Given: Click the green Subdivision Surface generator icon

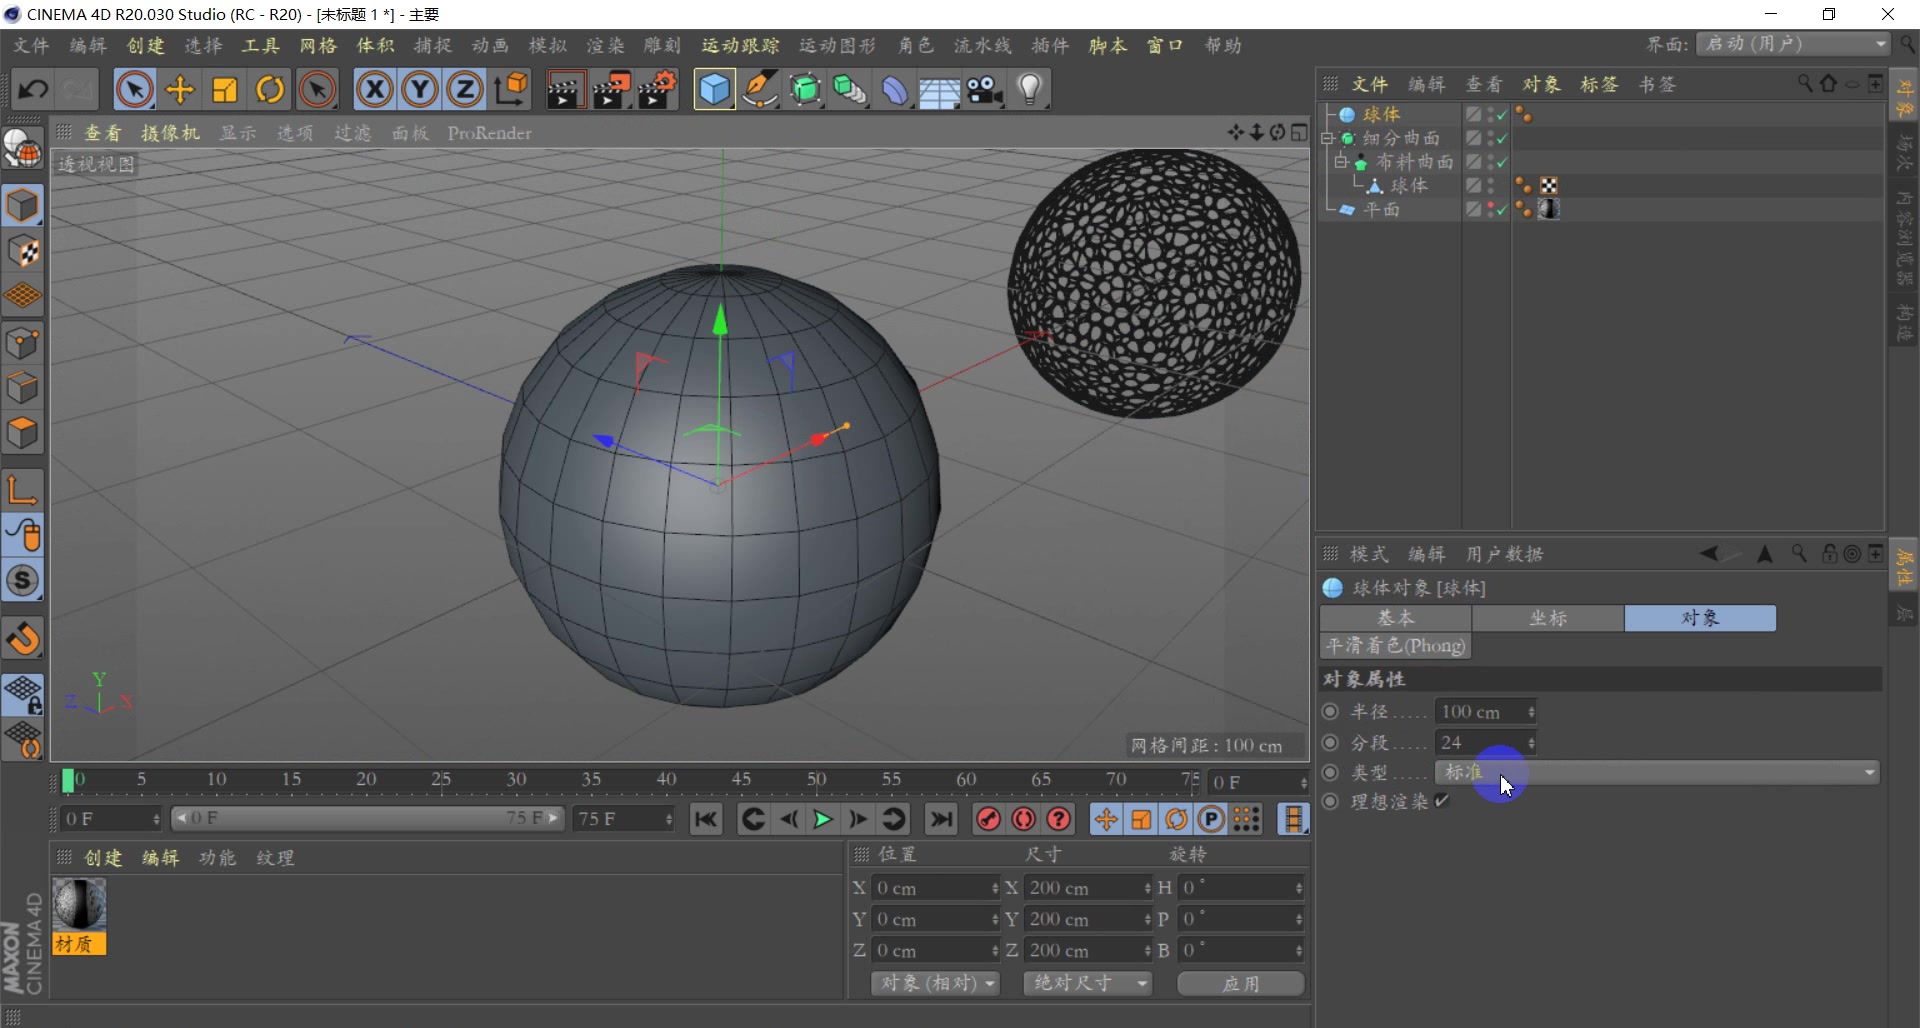Looking at the screenshot, I should click(806, 89).
